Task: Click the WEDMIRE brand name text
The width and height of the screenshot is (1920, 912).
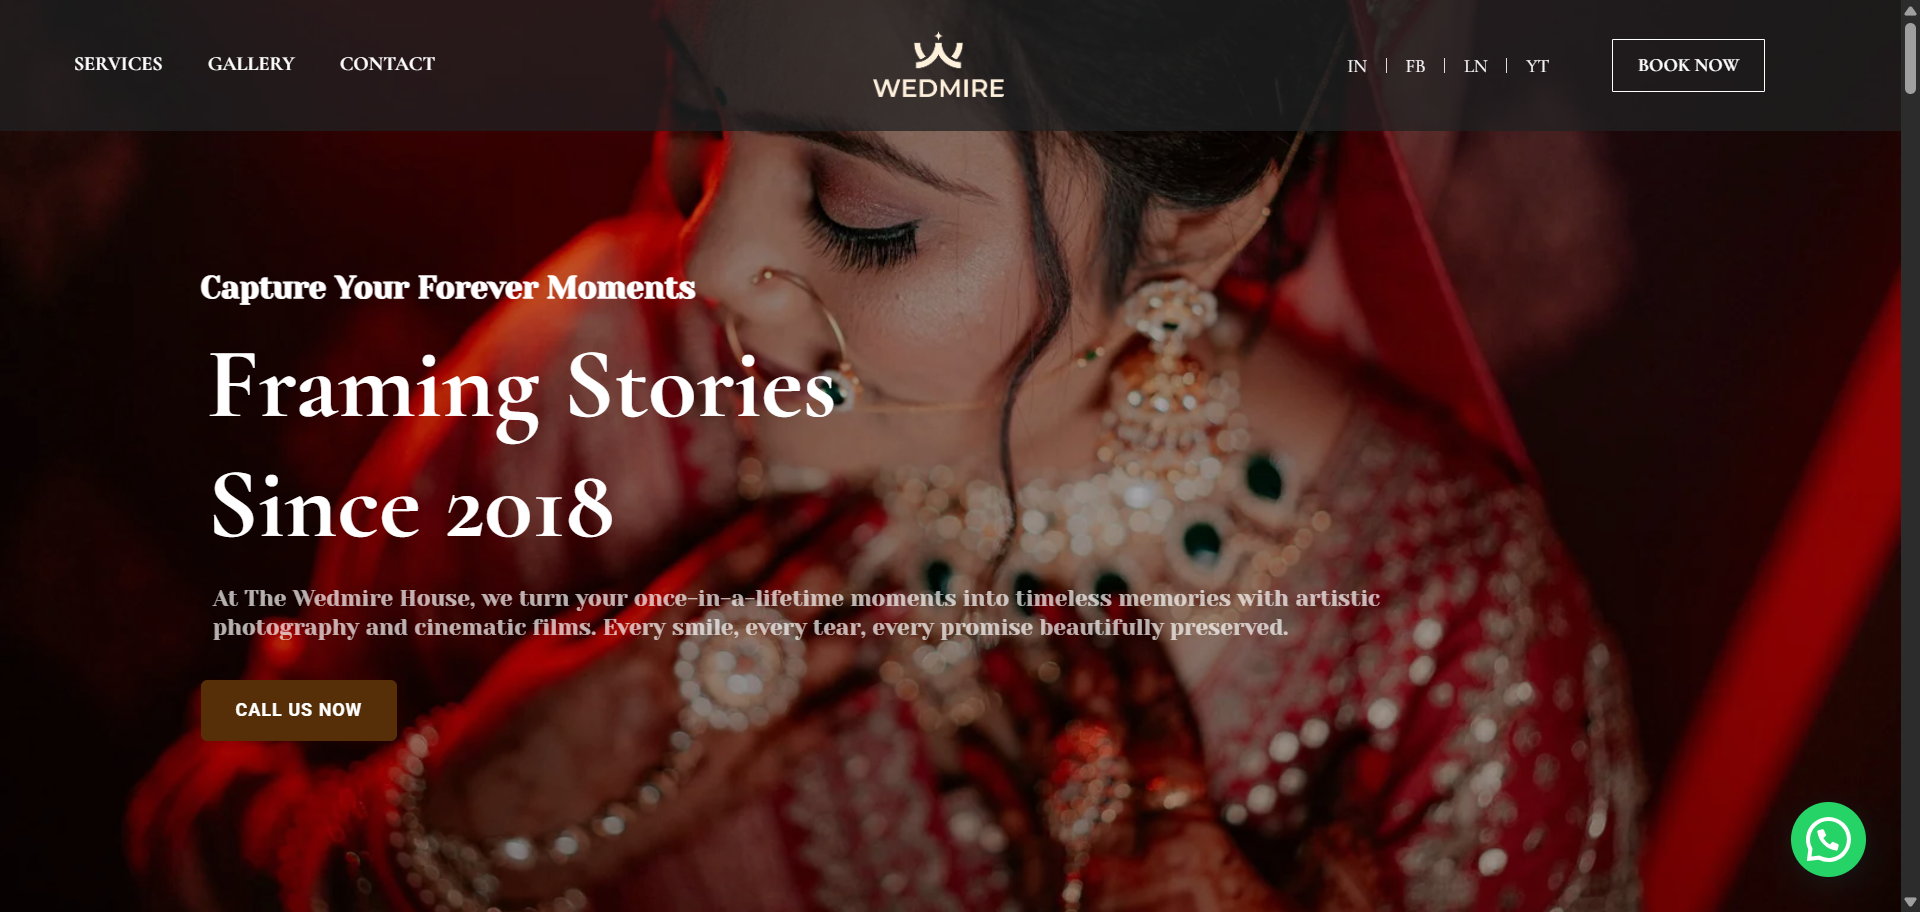Action: point(938,88)
